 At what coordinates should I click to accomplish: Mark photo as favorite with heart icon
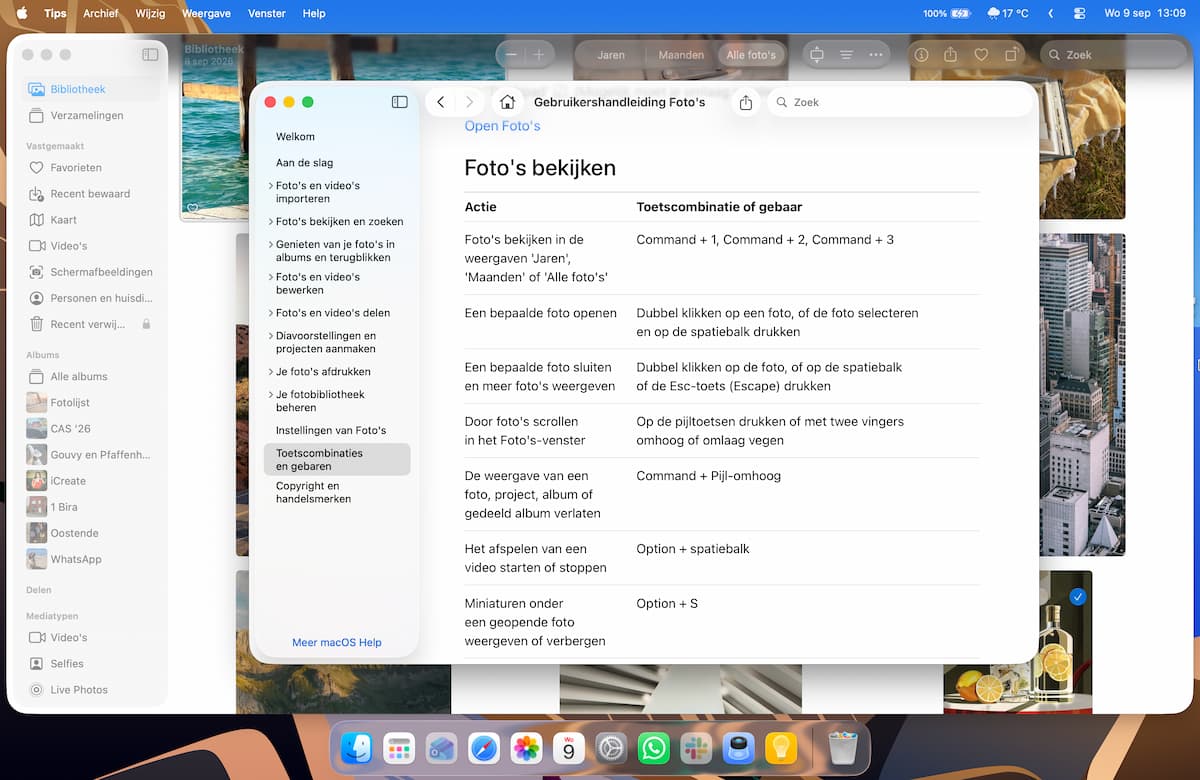pyautogui.click(x=981, y=55)
